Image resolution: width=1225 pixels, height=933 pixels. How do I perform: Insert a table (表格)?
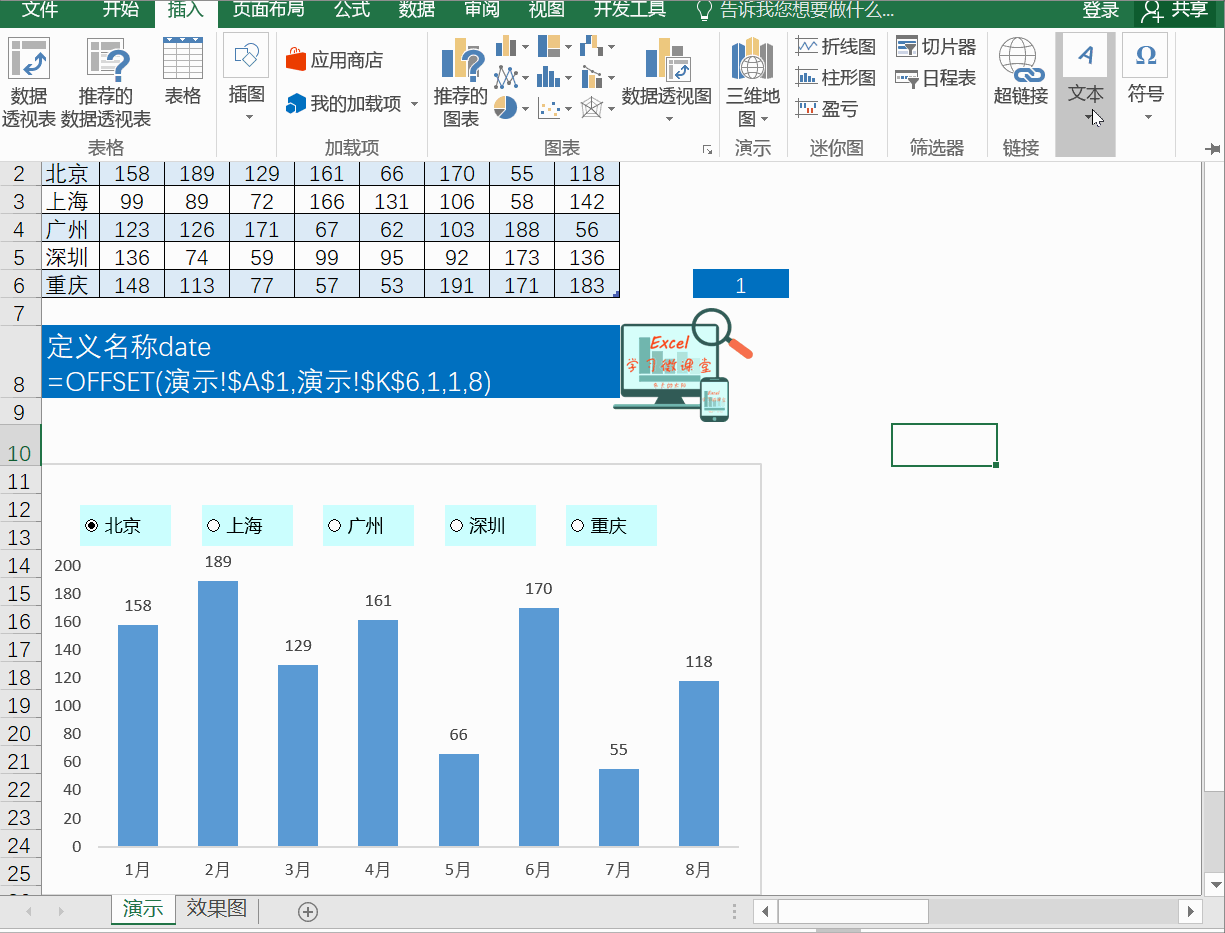pos(183,70)
